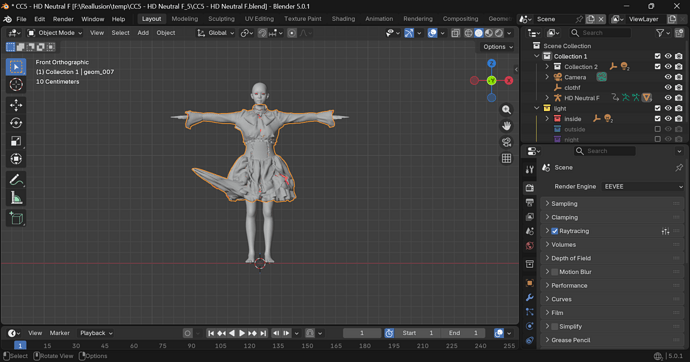Image resolution: width=690 pixels, height=362 pixels.
Task: Switch to the UV Editing workspace tab
Action: [259, 19]
